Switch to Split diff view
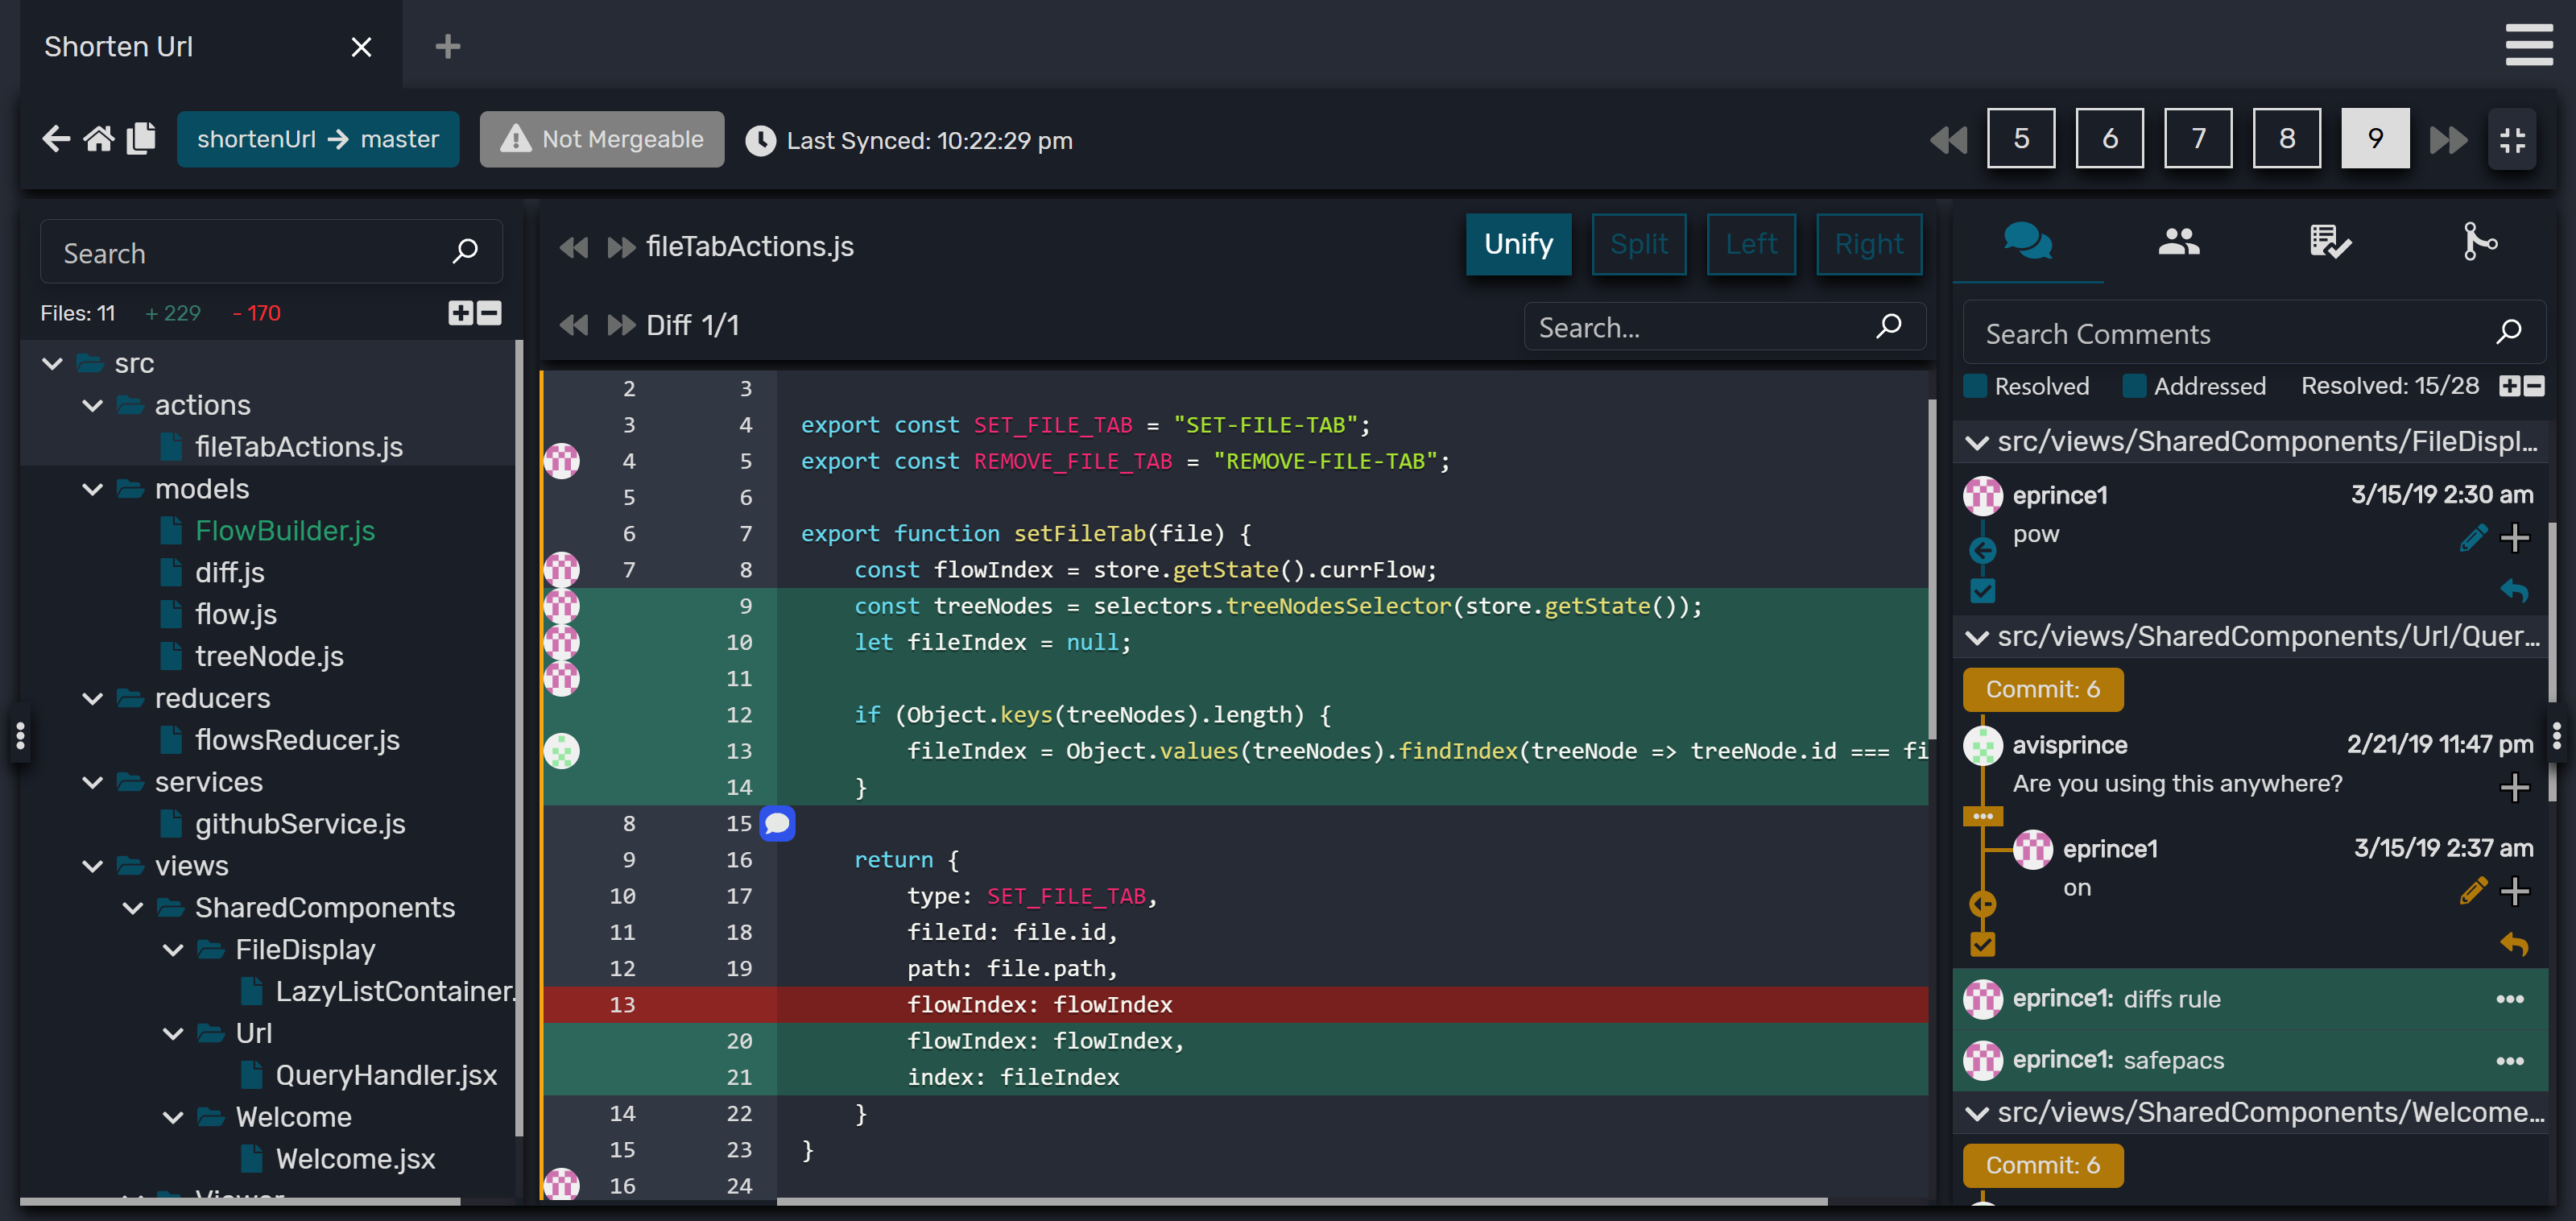The height and width of the screenshot is (1221, 2576). (1638, 244)
